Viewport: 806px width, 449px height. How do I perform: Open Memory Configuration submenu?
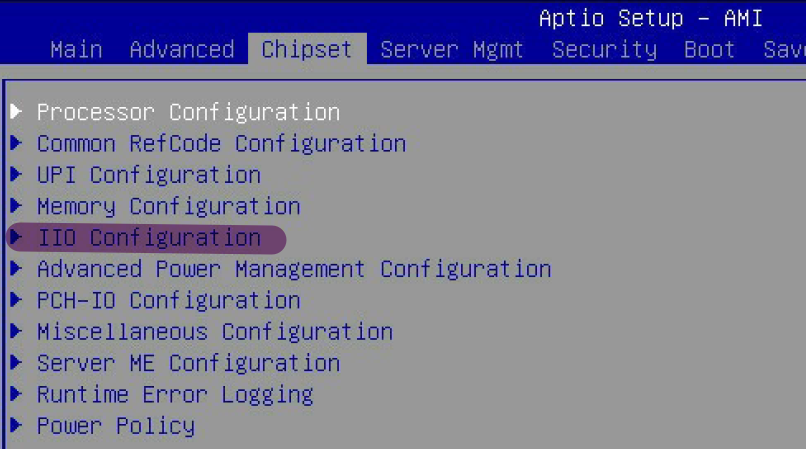(x=169, y=207)
